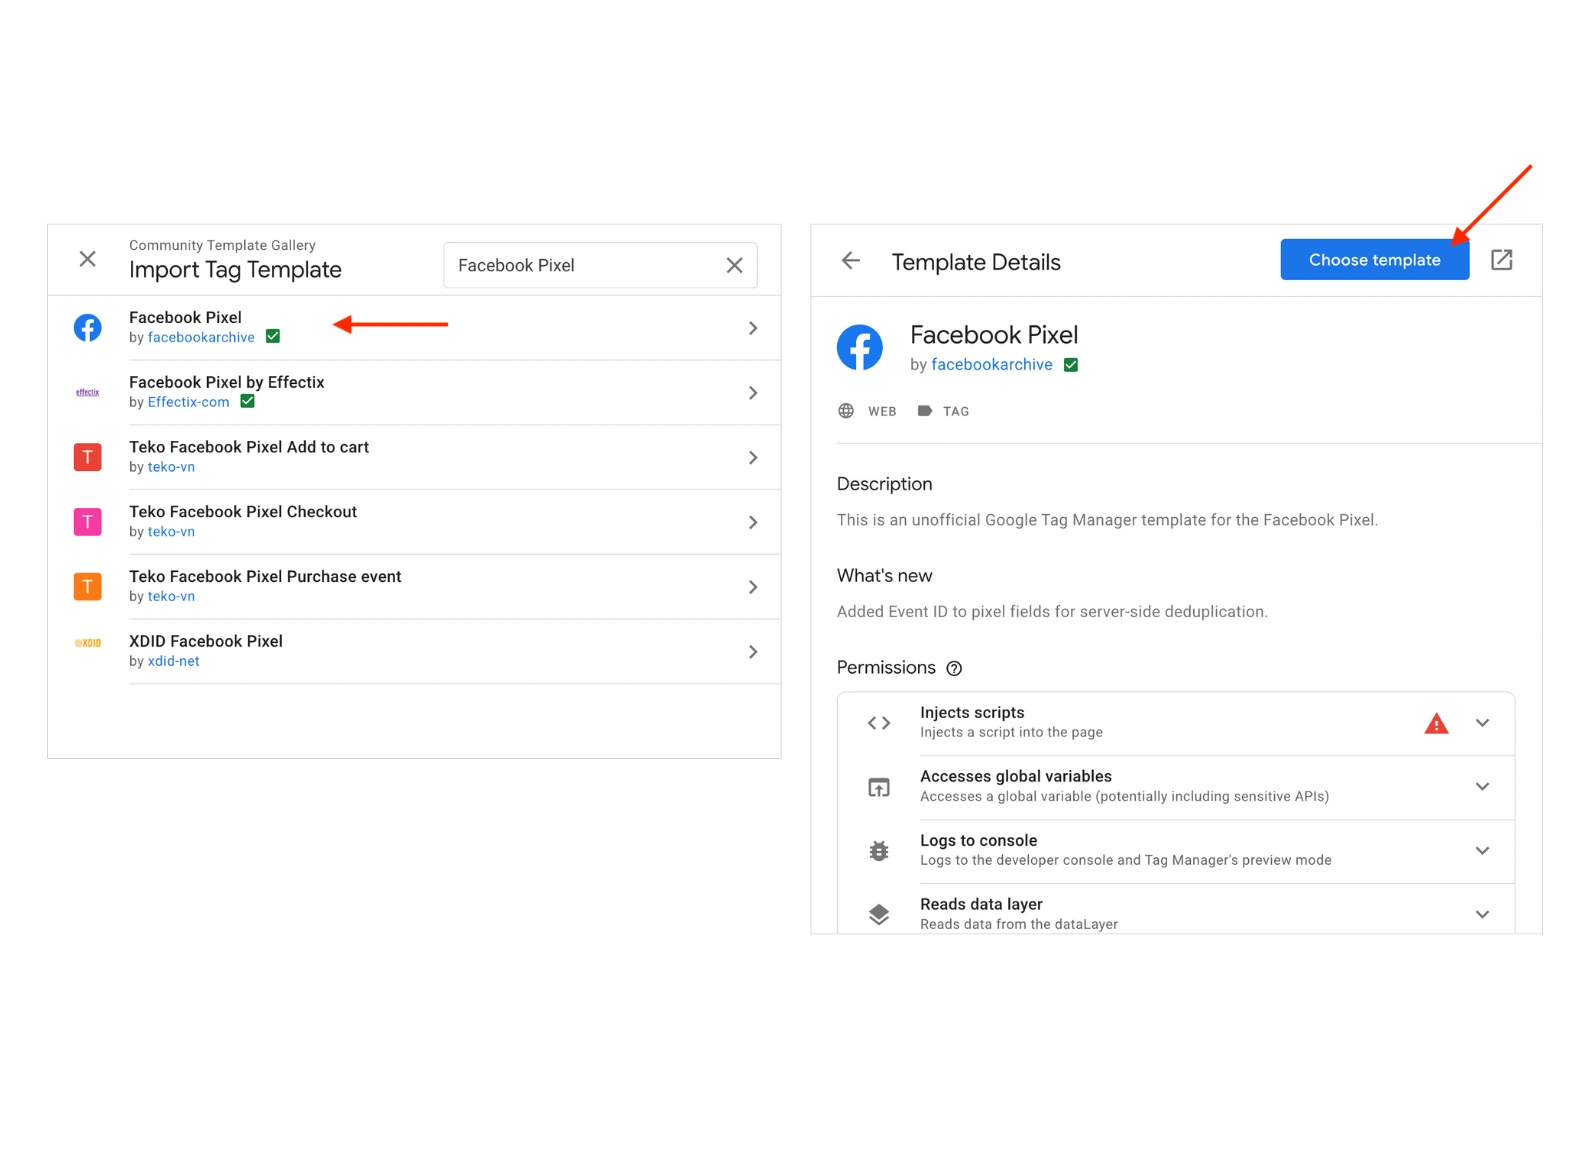This screenshot has height=1158, width=1590.
Task: Click verified checkmark beside Effectix-com
Action: [248, 402]
